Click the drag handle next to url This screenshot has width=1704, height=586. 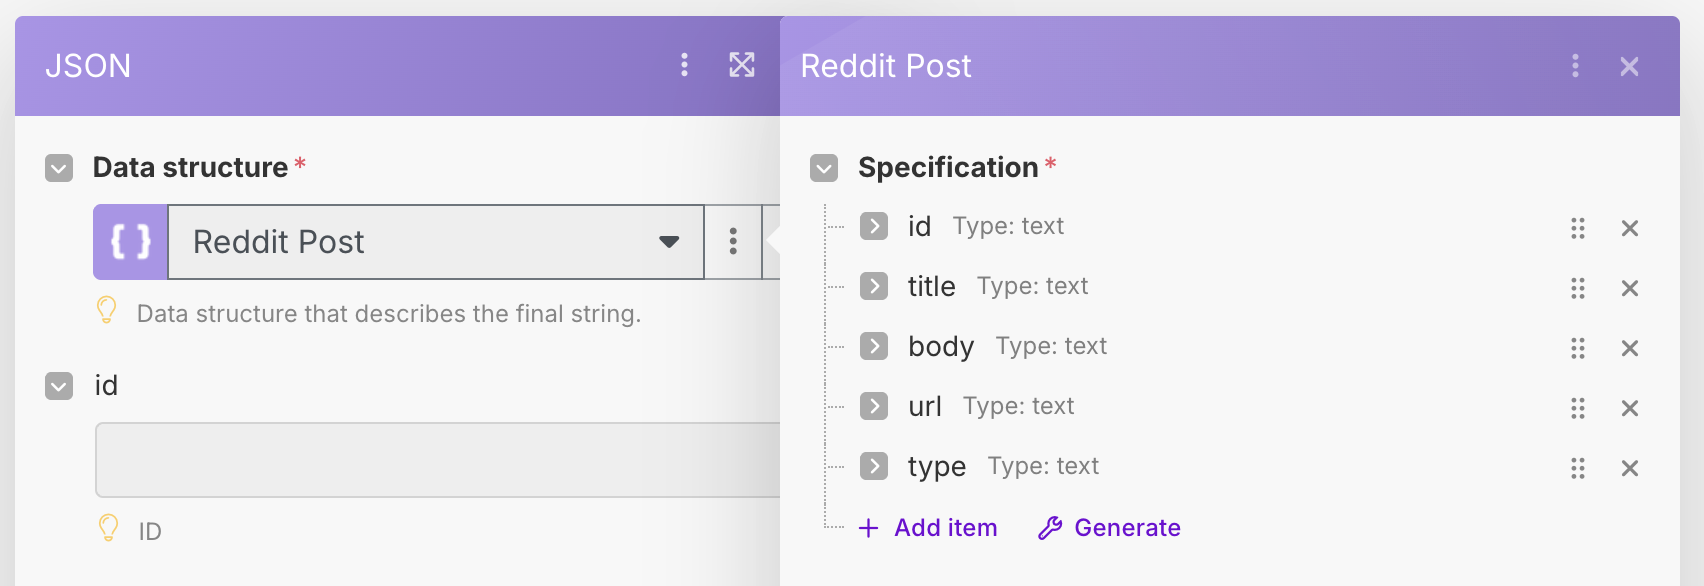point(1578,409)
